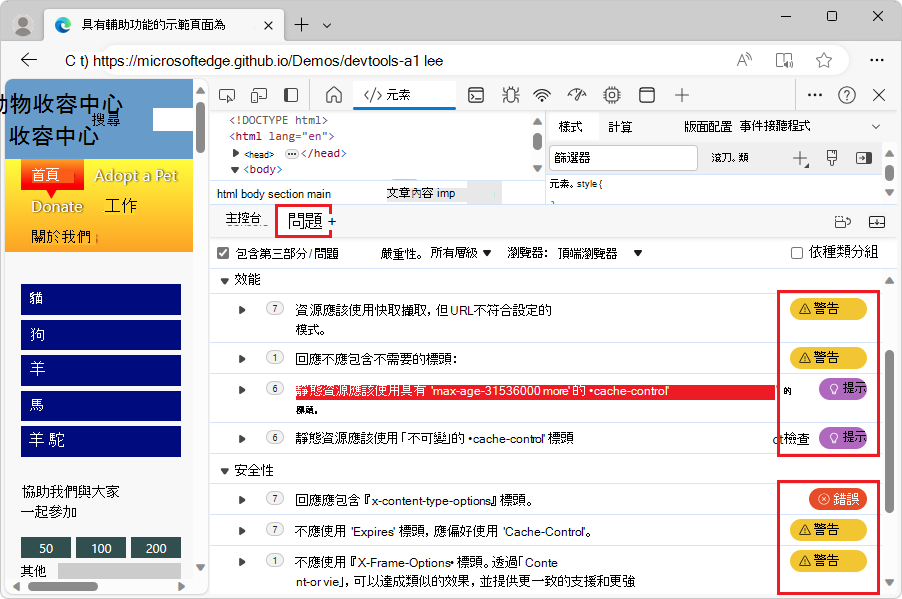Click the network conditions wifi icon
This screenshot has width=902, height=599.
(541, 97)
